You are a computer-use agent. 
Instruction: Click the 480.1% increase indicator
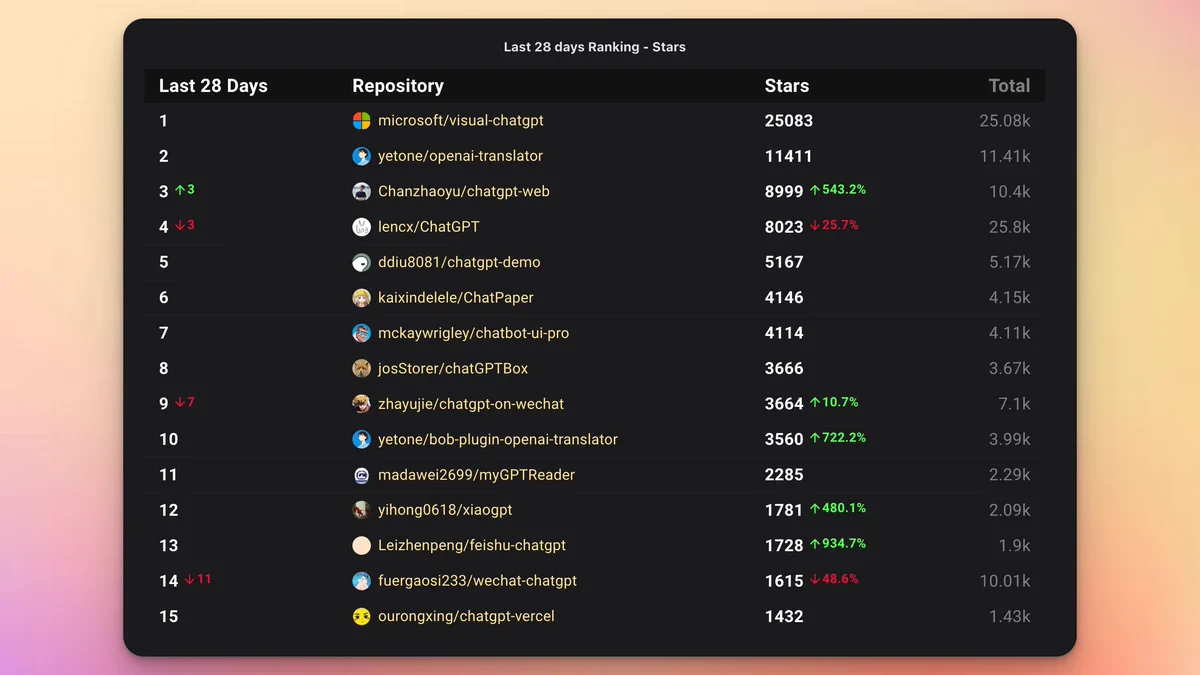(x=838, y=508)
